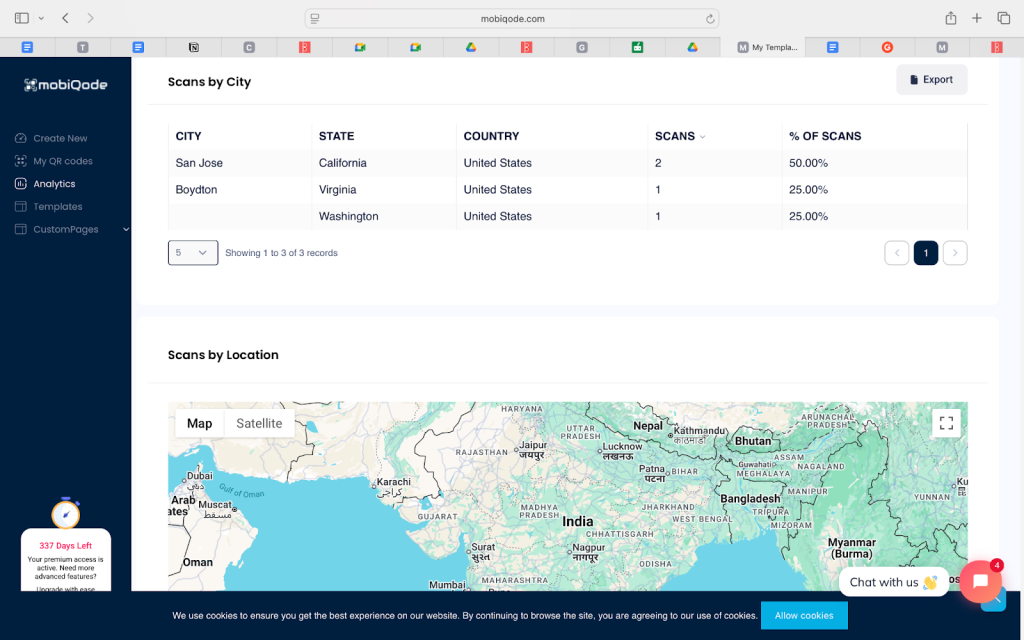Click the mobiQode logo
Viewport: 1024px width, 640px height.
(x=66, y=85)
